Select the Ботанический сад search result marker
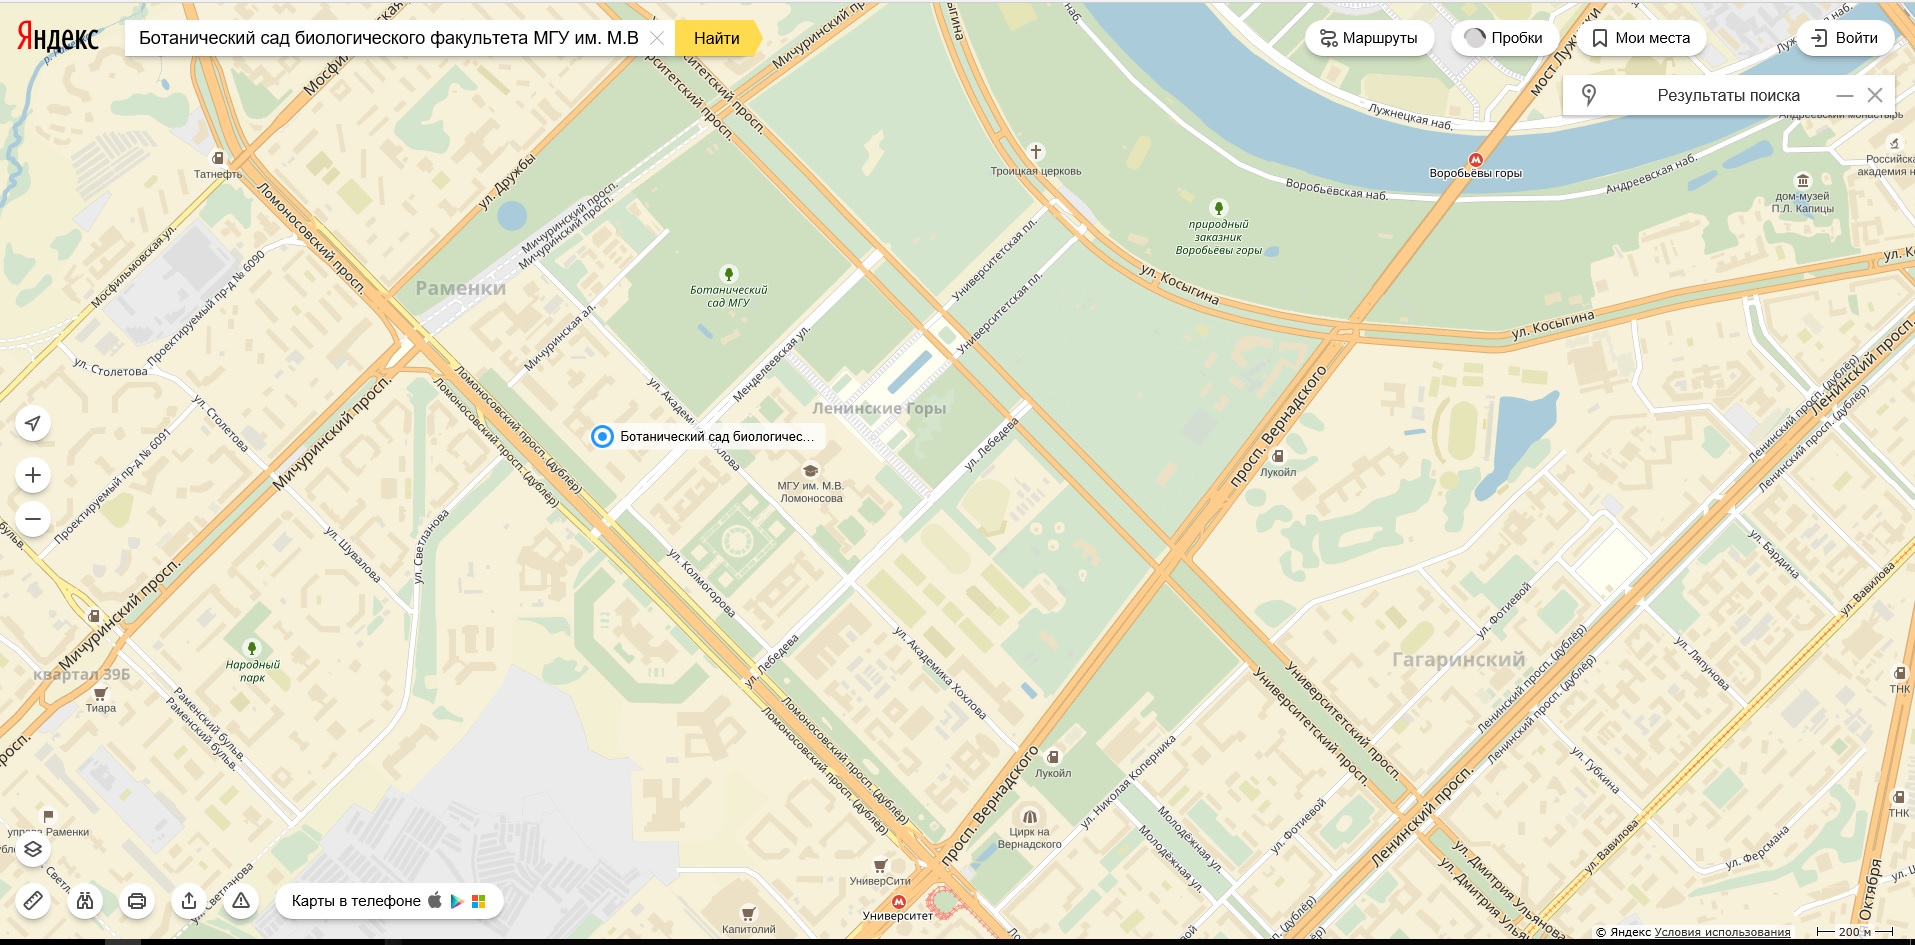 pos(602,436)
